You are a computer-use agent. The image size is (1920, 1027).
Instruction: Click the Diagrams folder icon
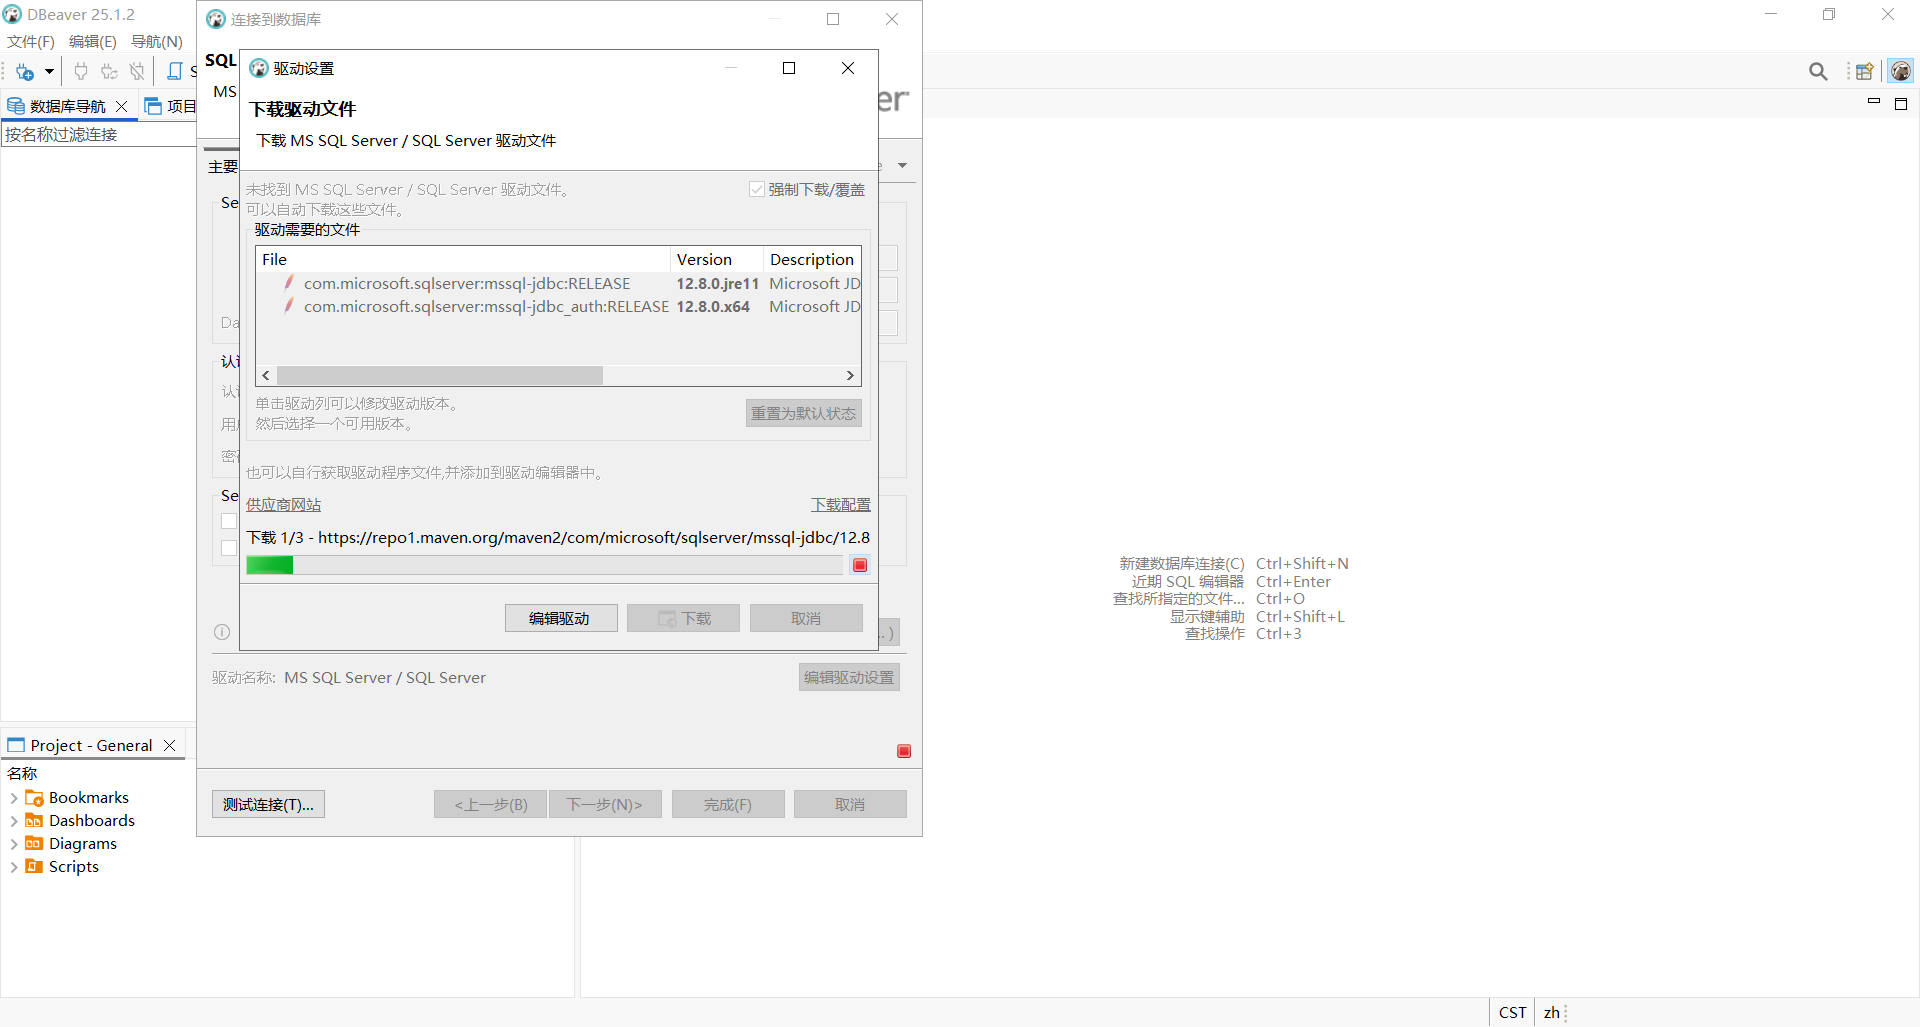pos(34,844)
